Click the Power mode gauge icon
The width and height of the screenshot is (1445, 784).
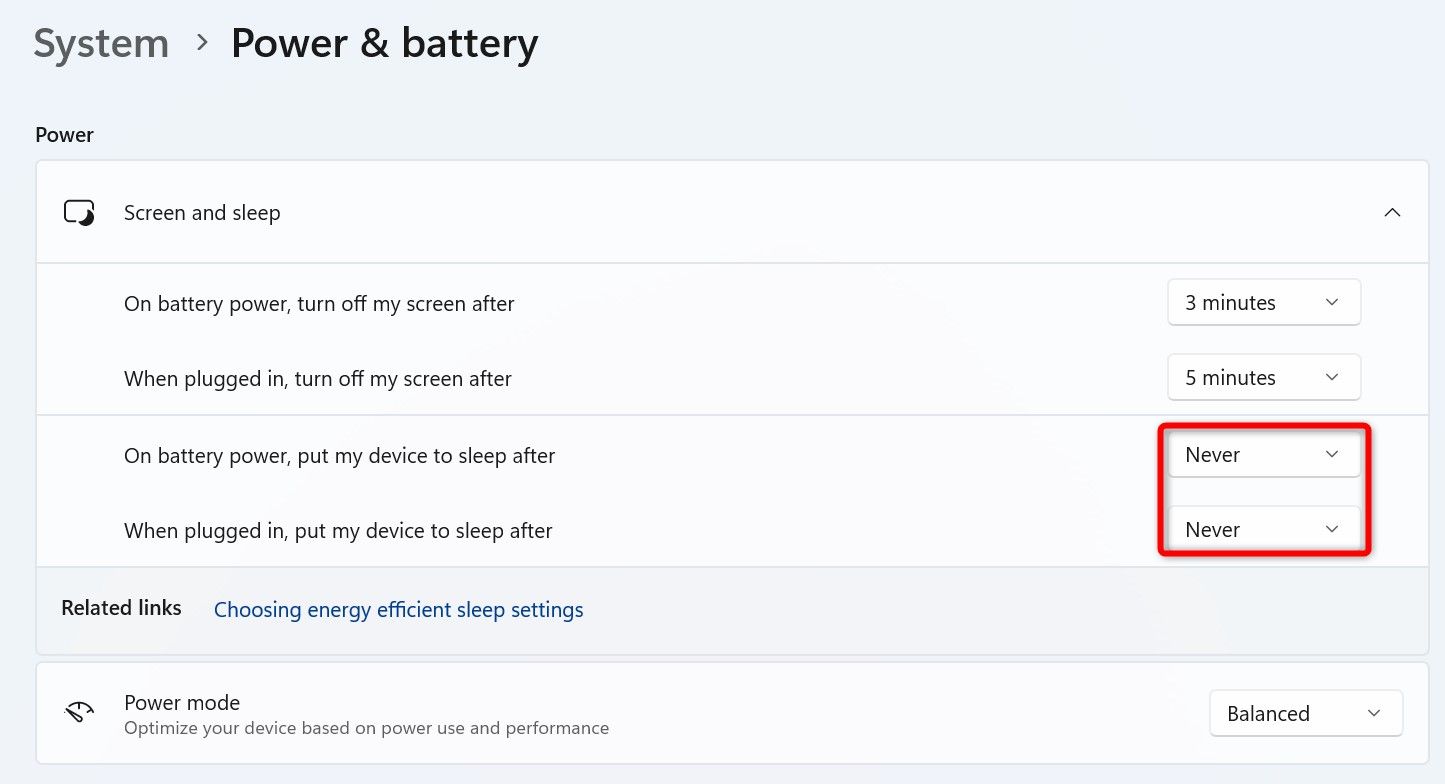pyautogui.click(x=79, y=713)
